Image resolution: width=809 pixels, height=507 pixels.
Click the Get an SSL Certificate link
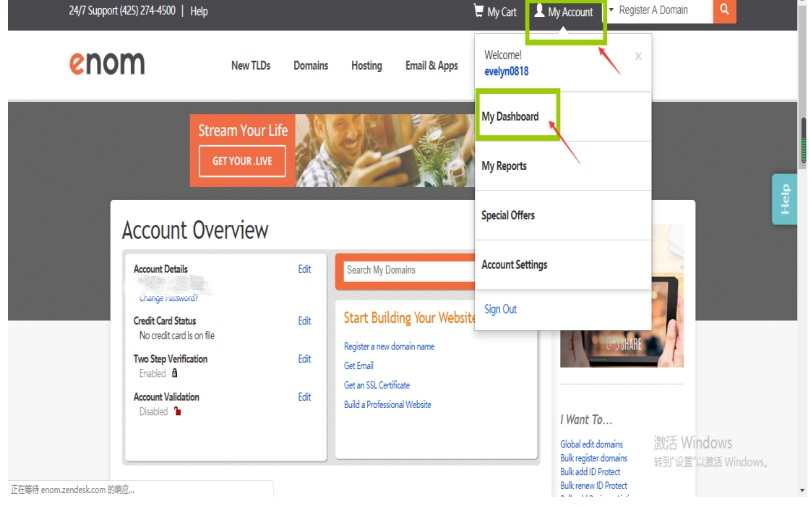[x=377, y=385]
